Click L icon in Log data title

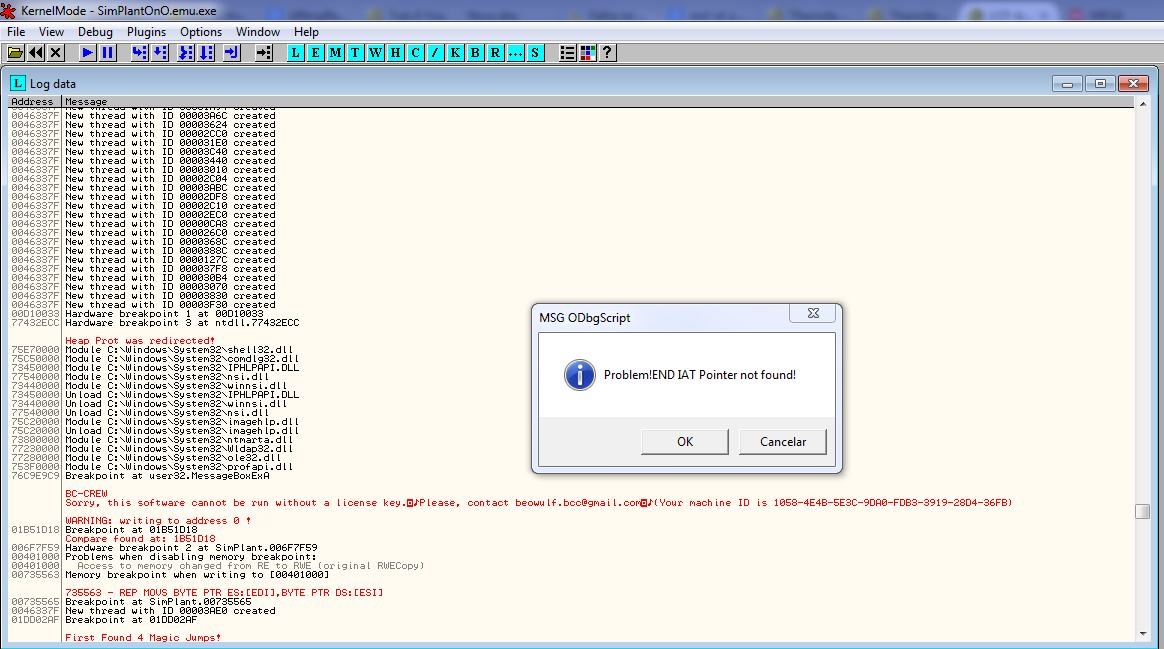18,83
